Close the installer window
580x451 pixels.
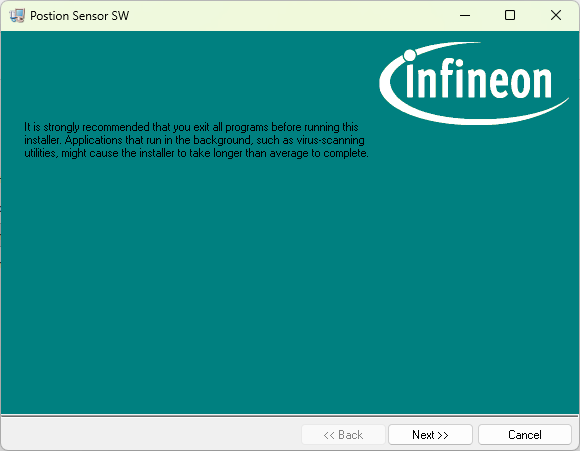pos(556,16)
